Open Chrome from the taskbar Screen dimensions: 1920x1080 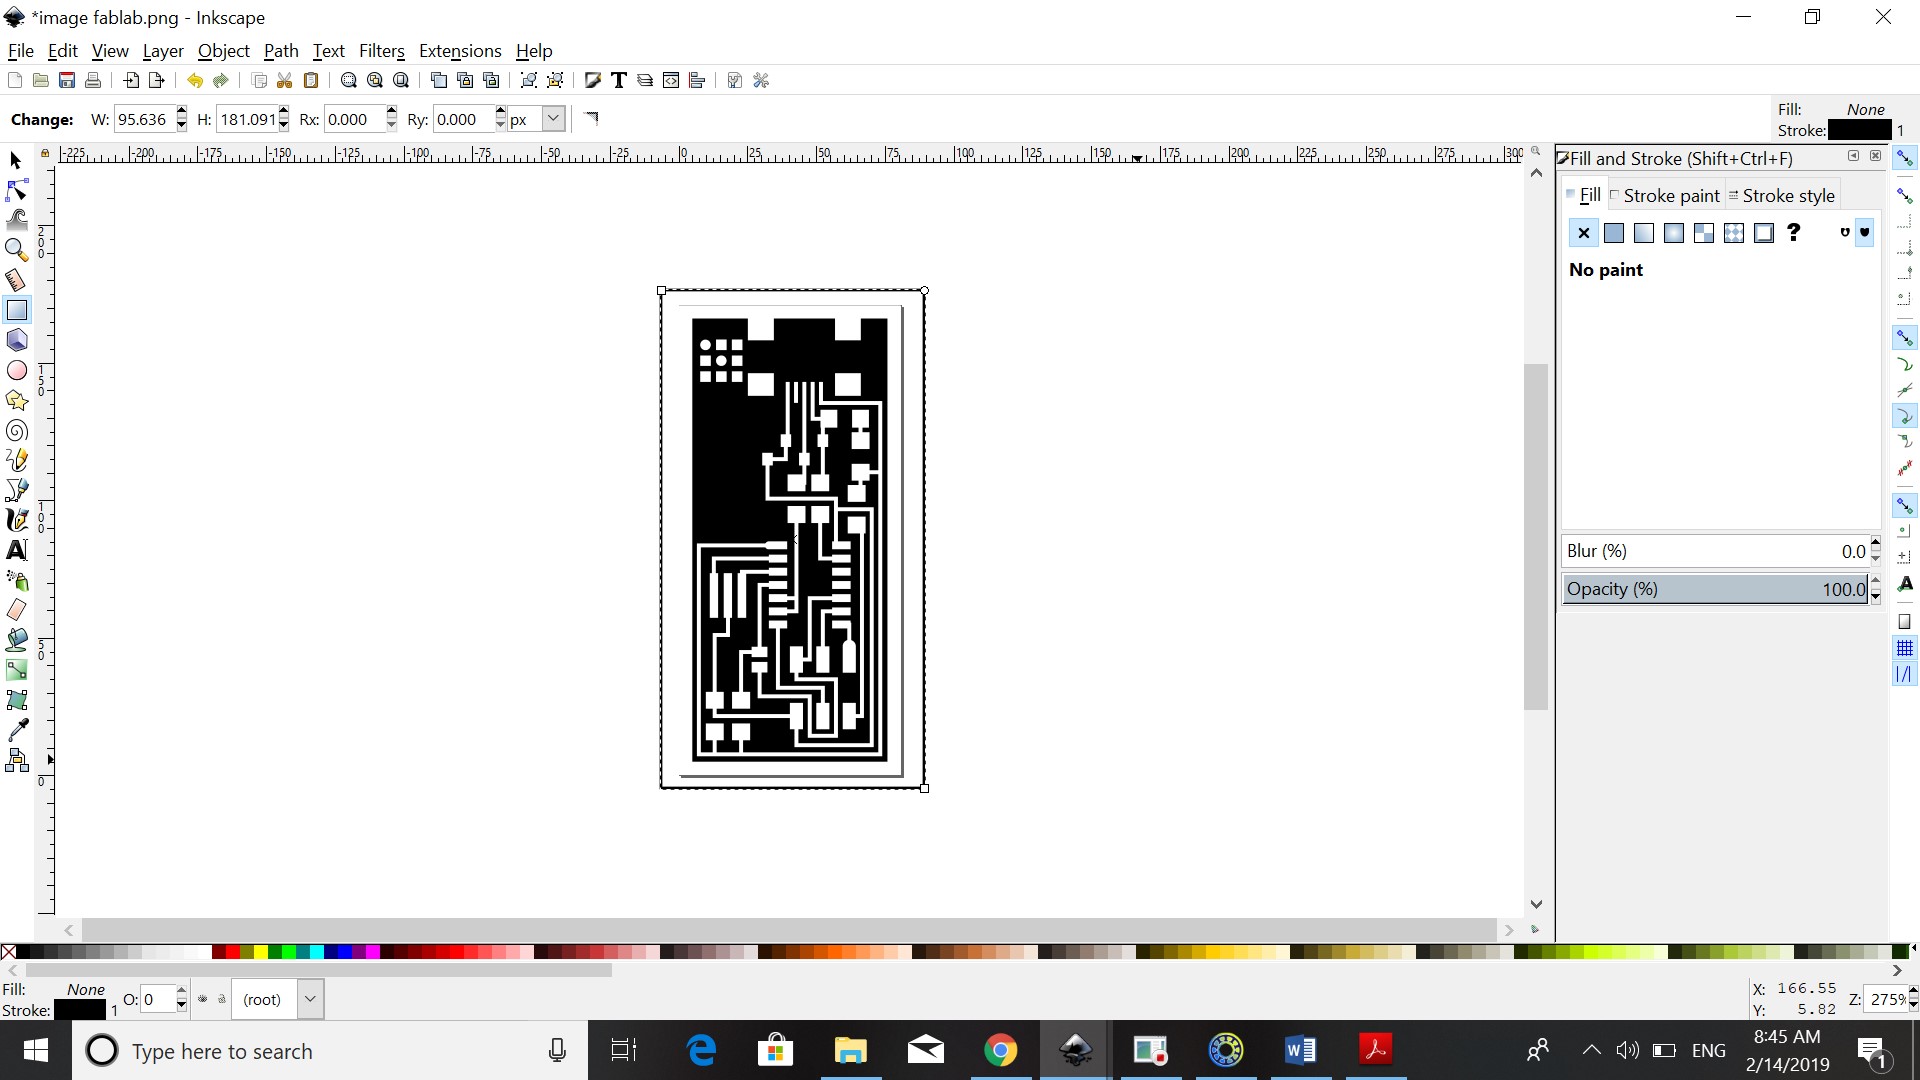pyautogui.click(x=1000, y=1050)
